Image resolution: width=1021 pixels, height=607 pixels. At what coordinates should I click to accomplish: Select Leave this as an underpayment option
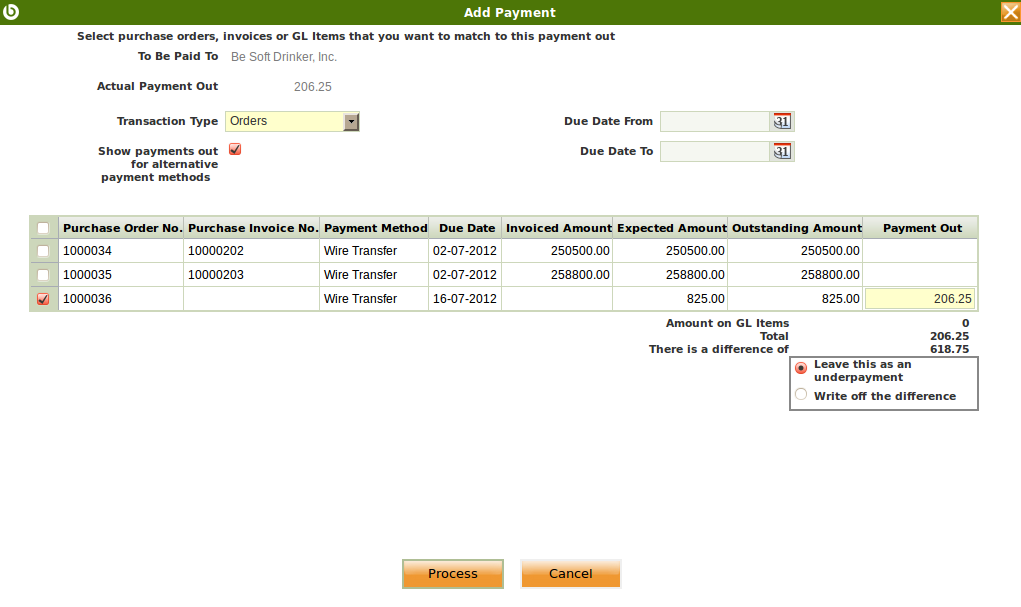click(801, 368)
